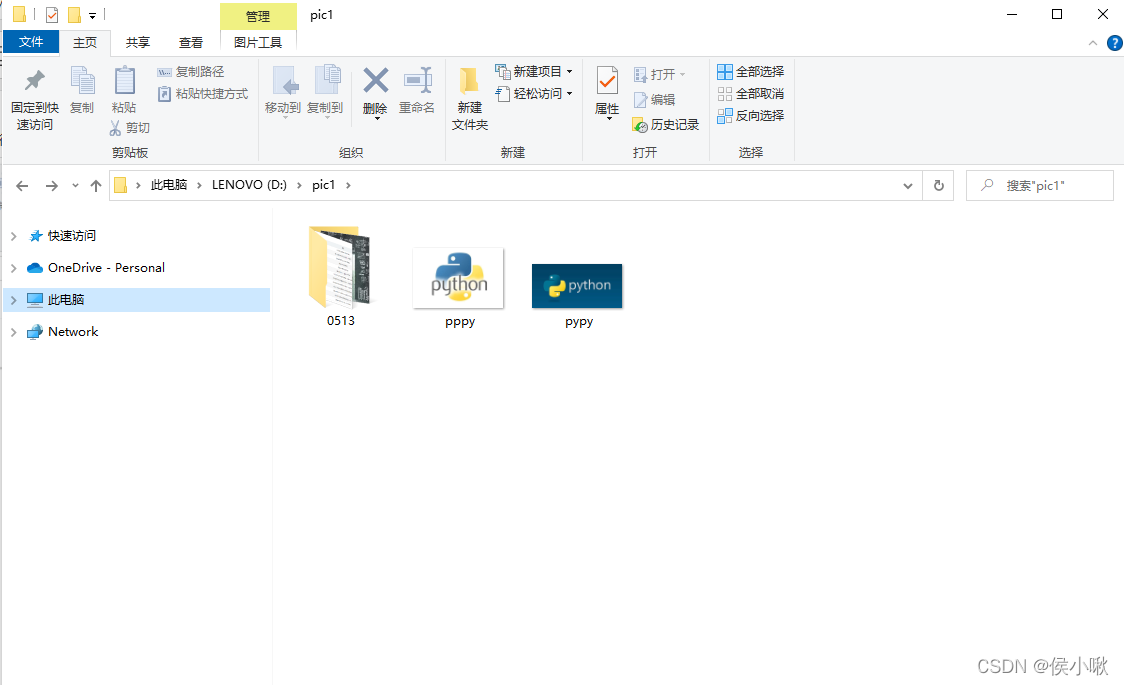The image size is (1124, 685).
Task: Click the address bar refresh button
Action: (x=938, y=185)
